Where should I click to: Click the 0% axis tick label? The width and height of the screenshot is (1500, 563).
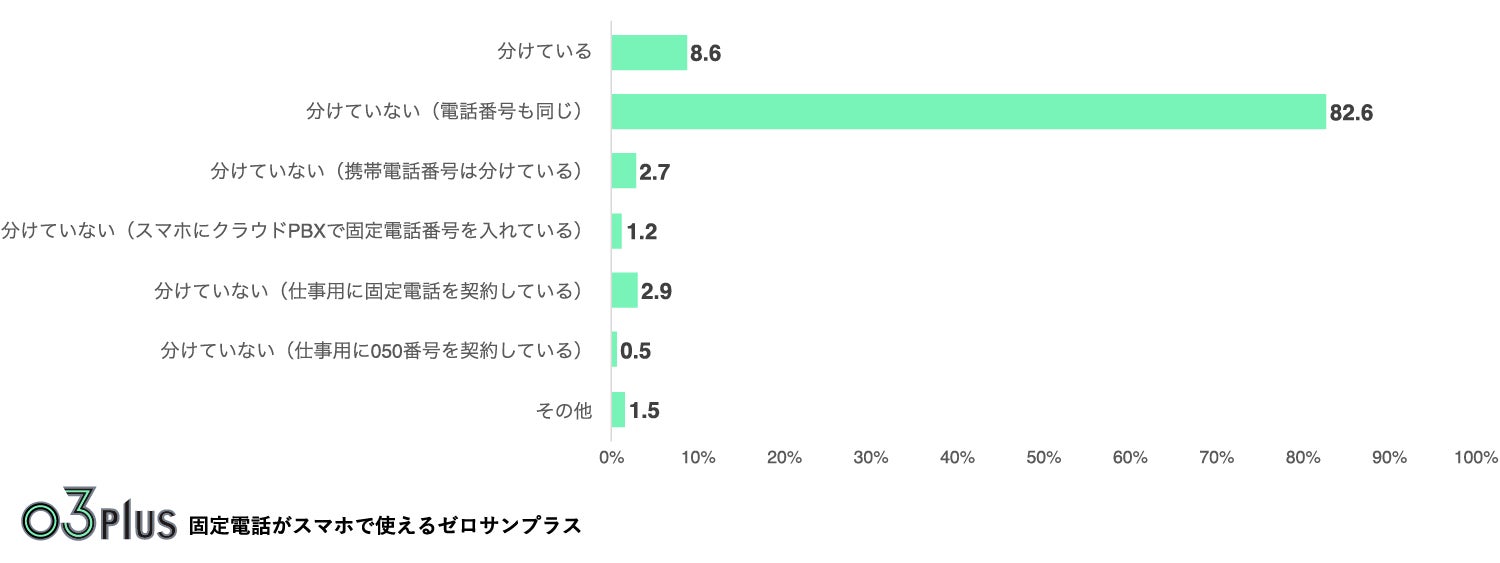[x=611, y=457]
